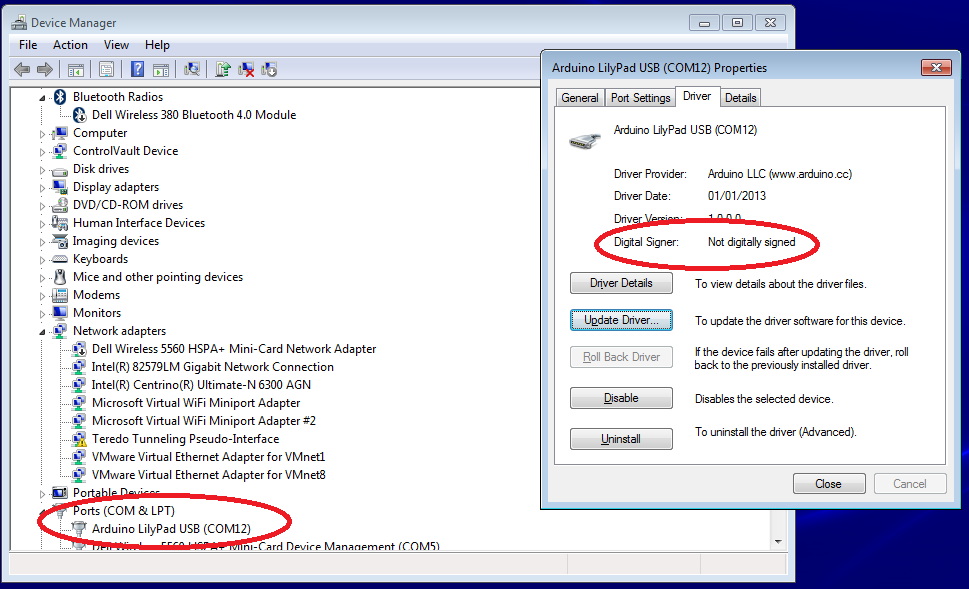Open the View menu
The image size is (969, 589).
pyautogui.click(x=116, y=45)
